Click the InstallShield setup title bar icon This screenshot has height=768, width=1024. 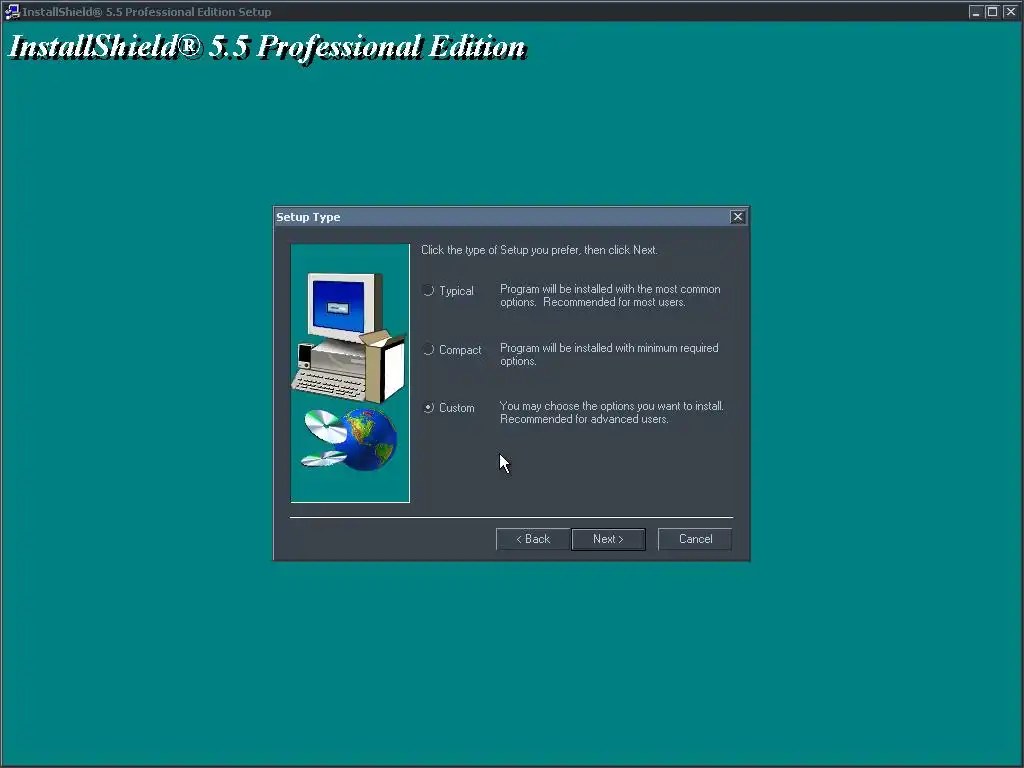point(12,11)
